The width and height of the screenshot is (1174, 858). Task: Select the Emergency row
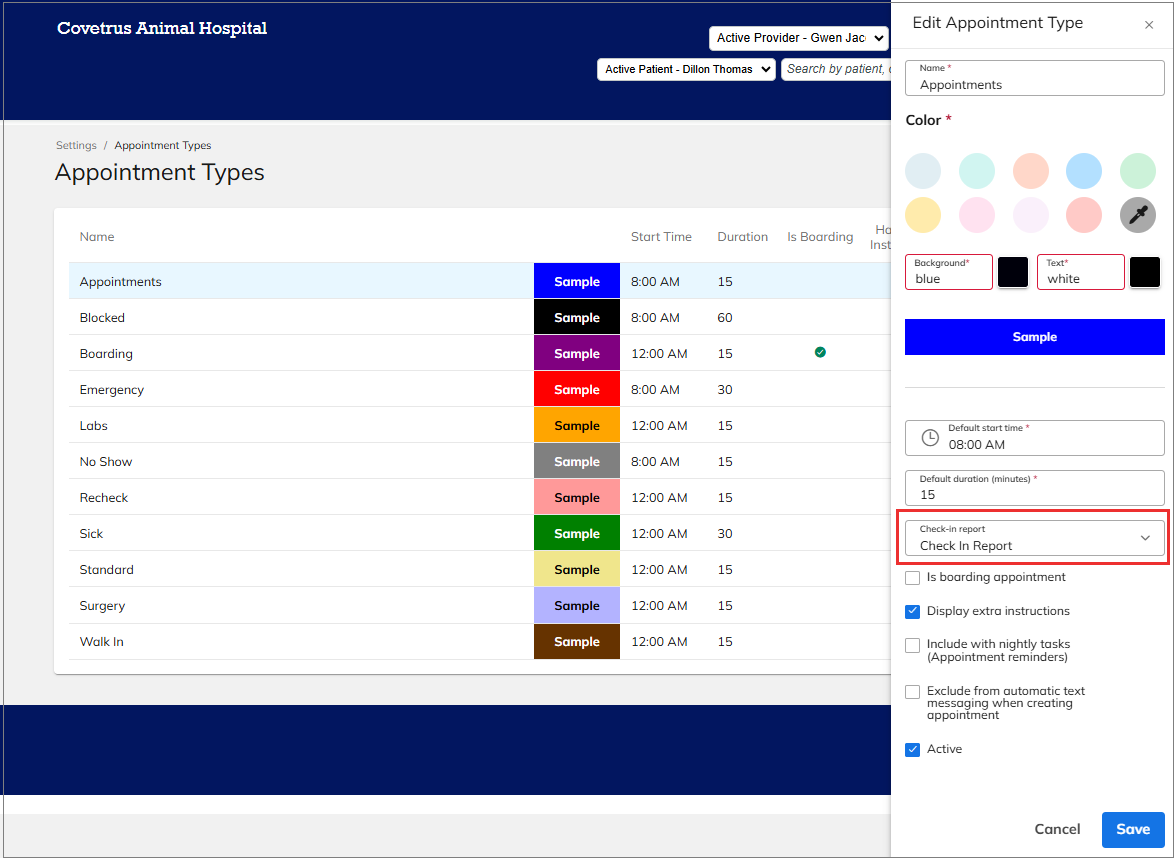click(x=480, y=389)
